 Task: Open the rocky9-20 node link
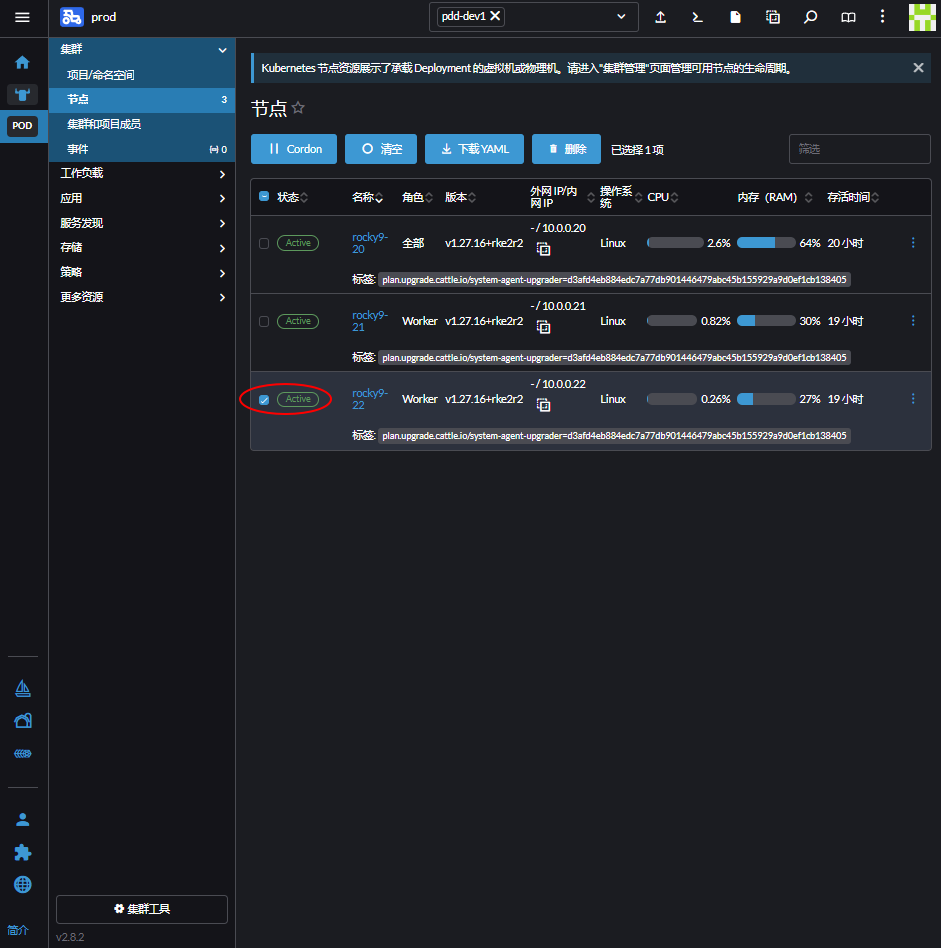pyautogui.click(x=370, y=243)
